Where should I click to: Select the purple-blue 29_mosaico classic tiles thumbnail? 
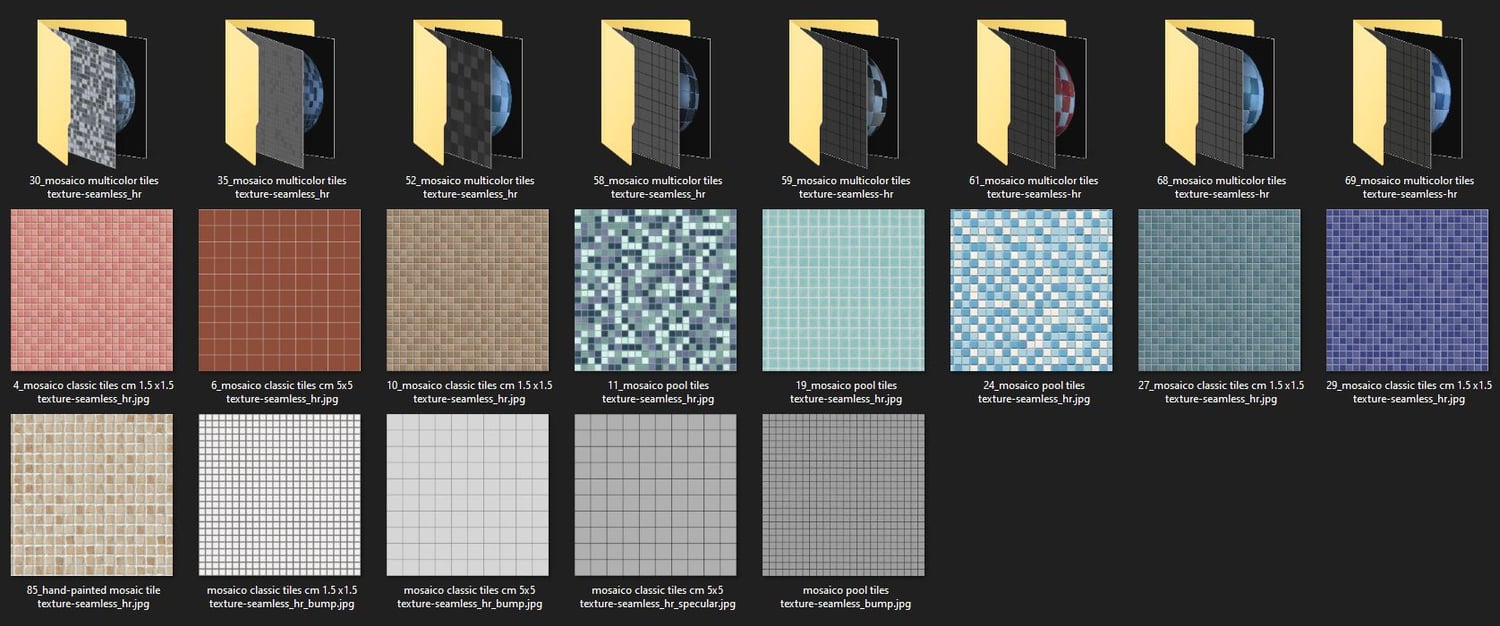(x=1408, y=290)
